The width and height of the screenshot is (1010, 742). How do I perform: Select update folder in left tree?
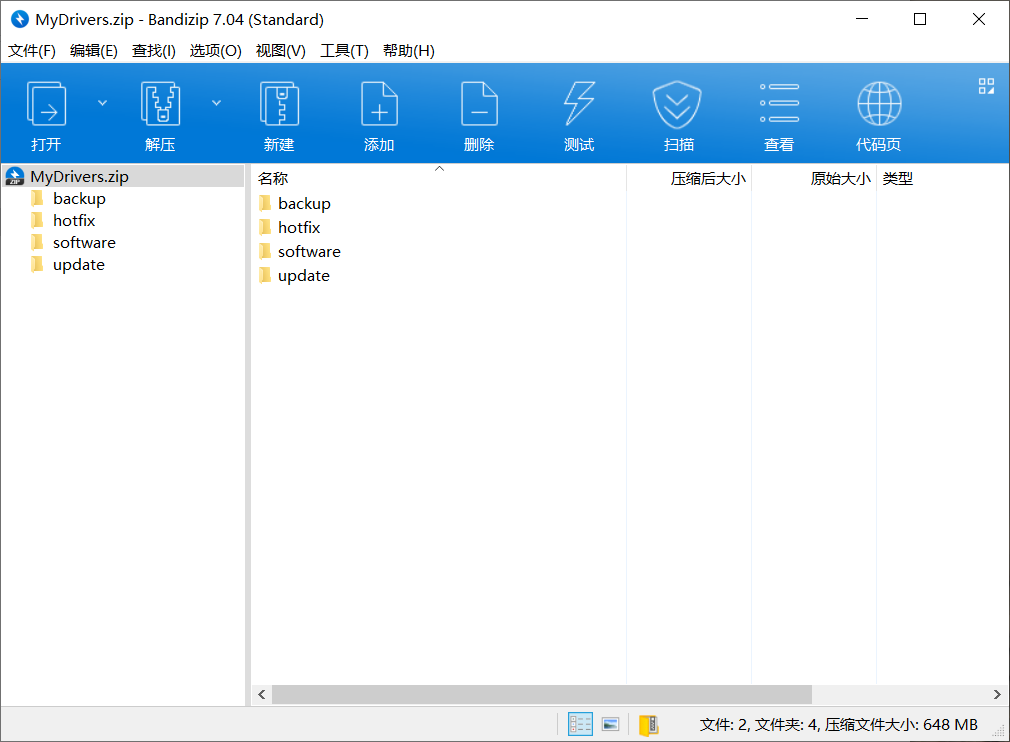pyautogui.click(x=79, y=265)
